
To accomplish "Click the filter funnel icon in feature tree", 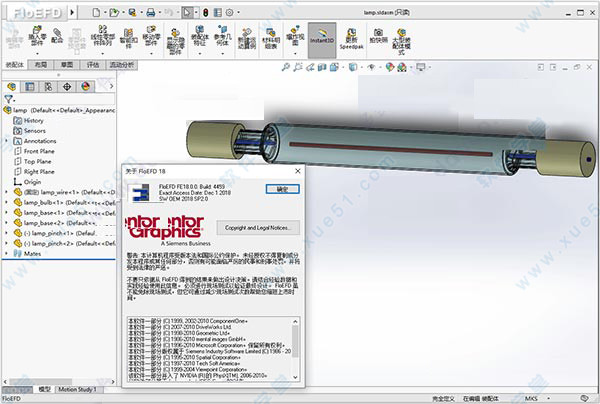I will pos(9,99).
